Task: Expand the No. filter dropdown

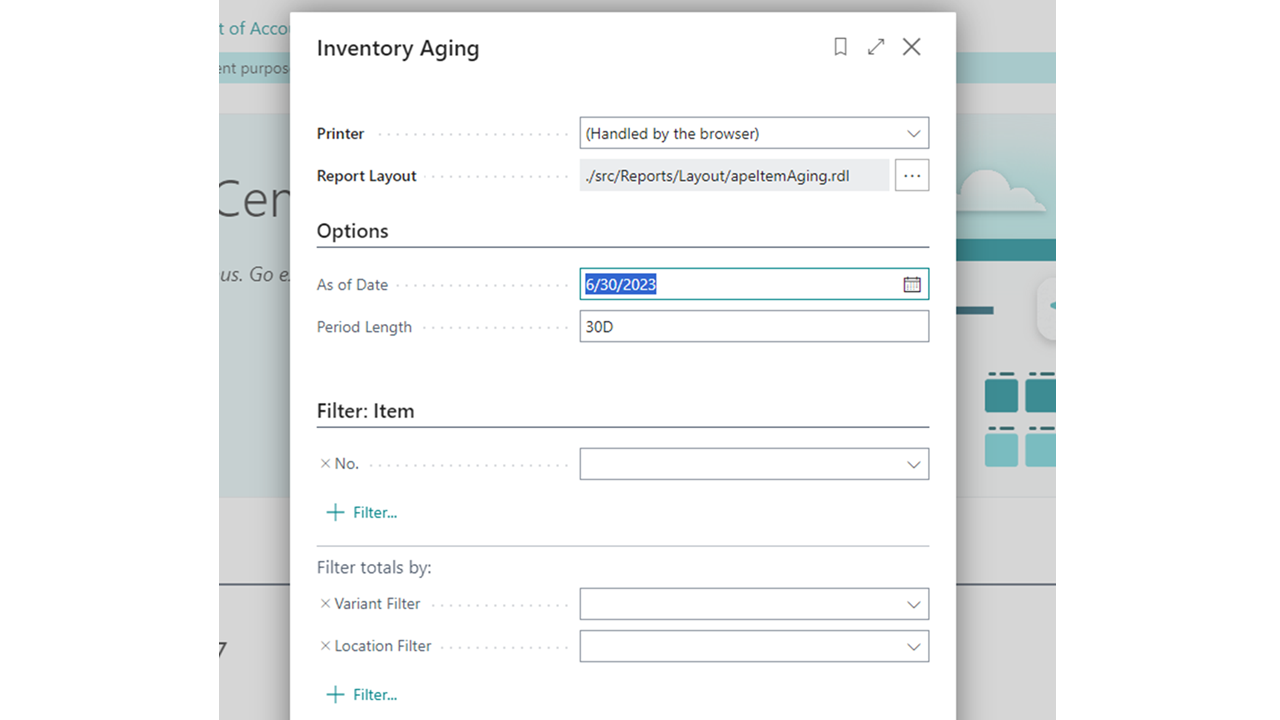Action: tap(913, 464)
